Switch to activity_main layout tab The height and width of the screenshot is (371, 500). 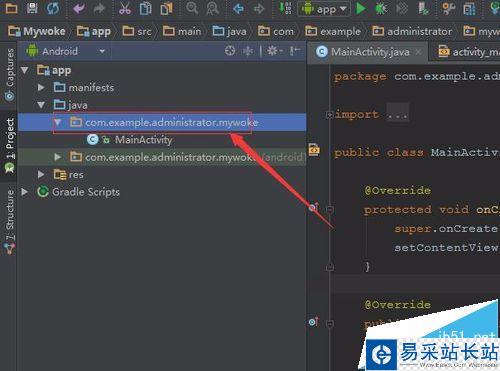468,52
